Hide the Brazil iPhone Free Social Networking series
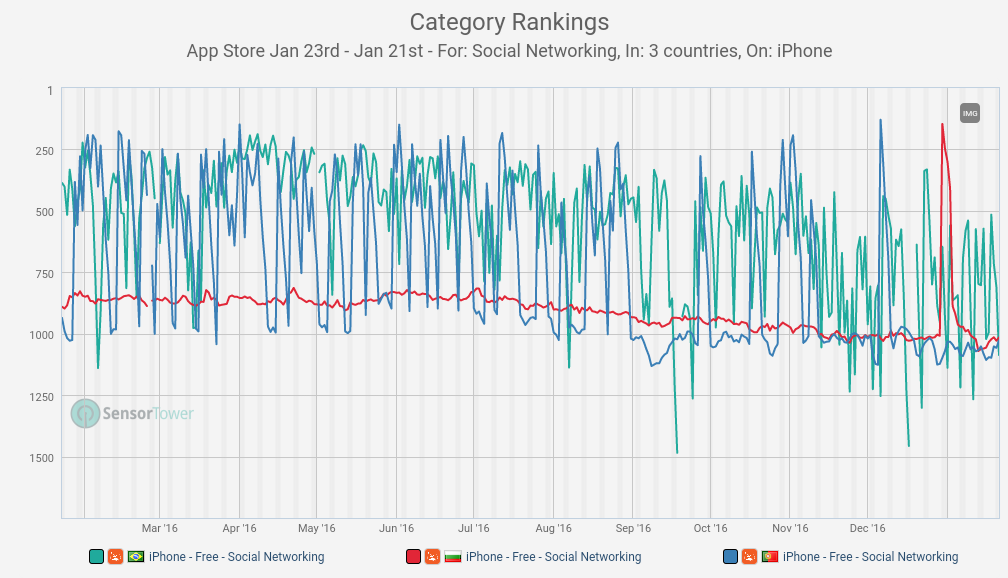The height and width of the screenshot is (578, 1008). pyautogui.click(x=236, y=557)
